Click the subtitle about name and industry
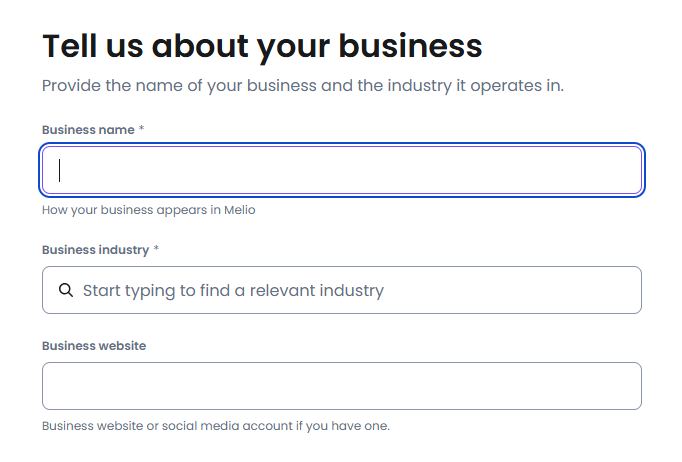 click(303, 86)
